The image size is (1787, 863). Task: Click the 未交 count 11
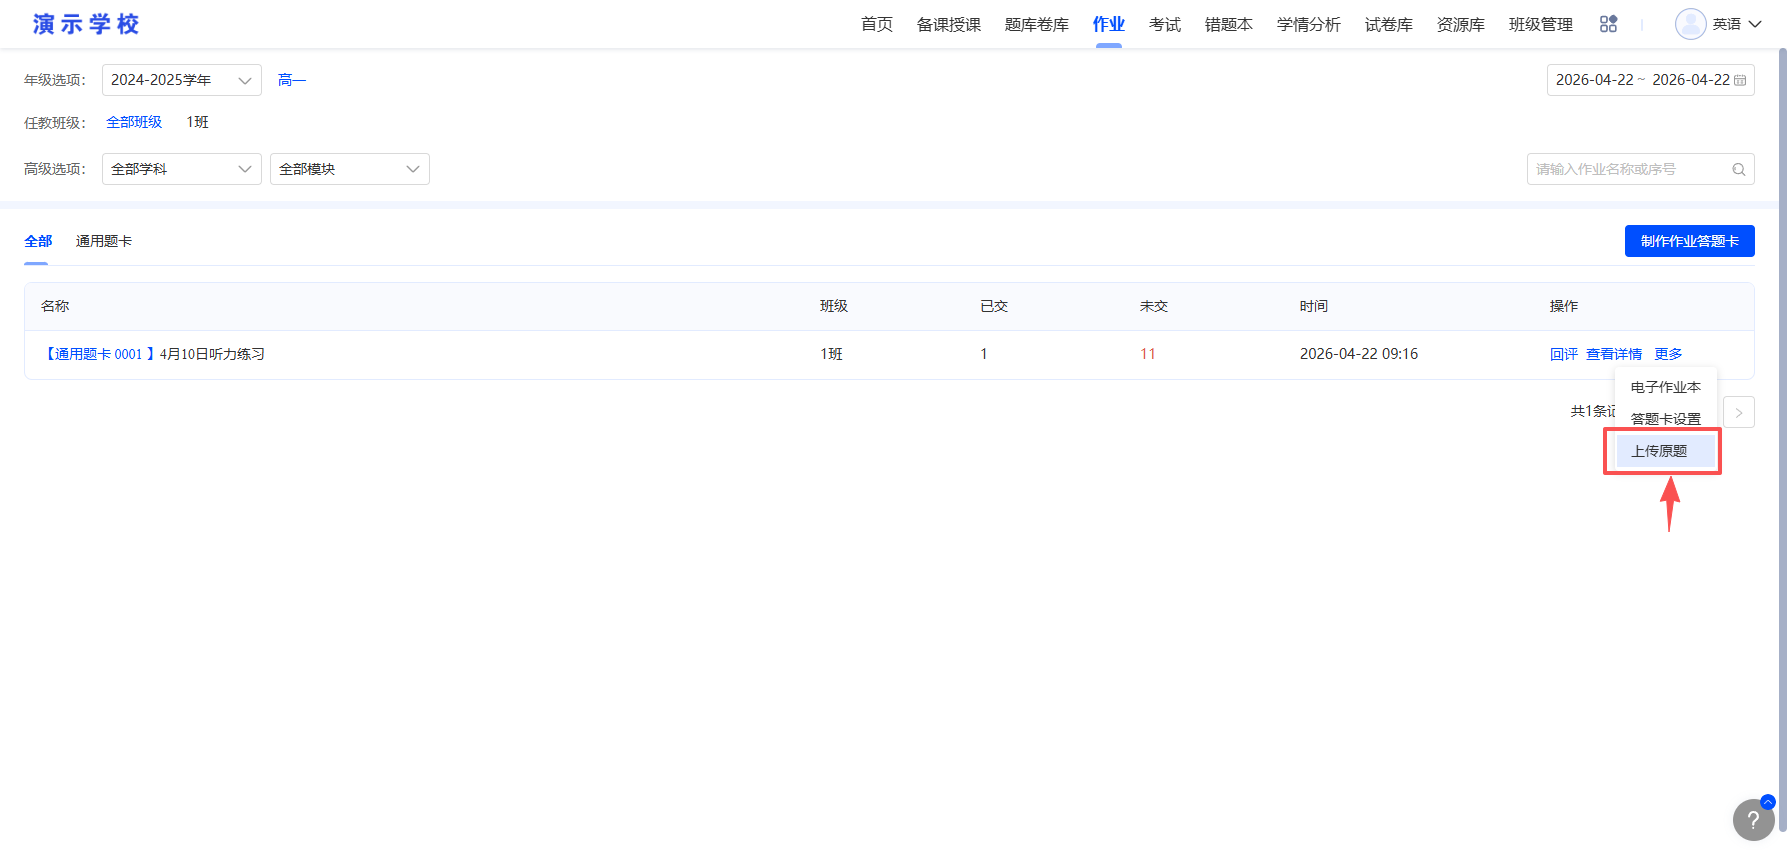[1148, 354]
